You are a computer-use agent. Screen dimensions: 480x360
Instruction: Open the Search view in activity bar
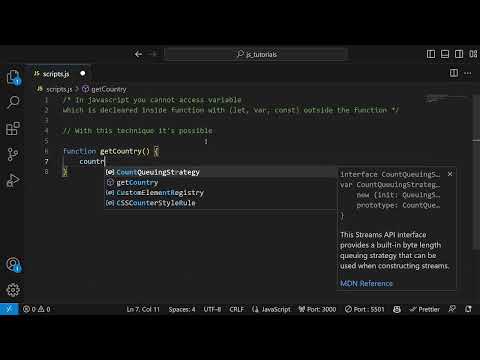pos(13,103)
